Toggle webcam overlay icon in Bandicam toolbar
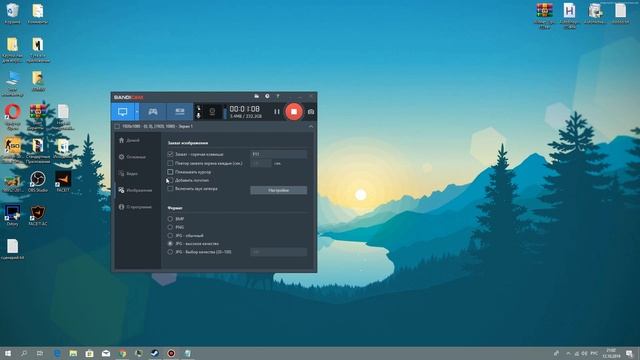Screen dimensions: 640x360 [212, 111]
